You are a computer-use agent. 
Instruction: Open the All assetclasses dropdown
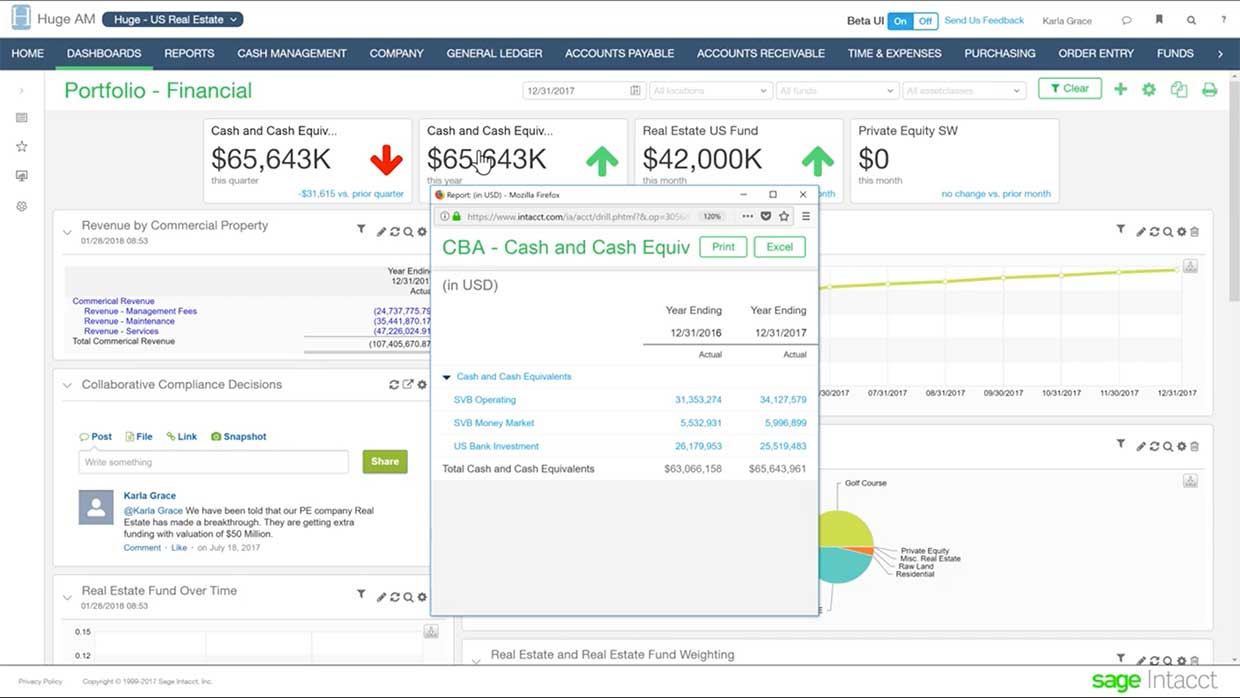(x=964, y=90)
